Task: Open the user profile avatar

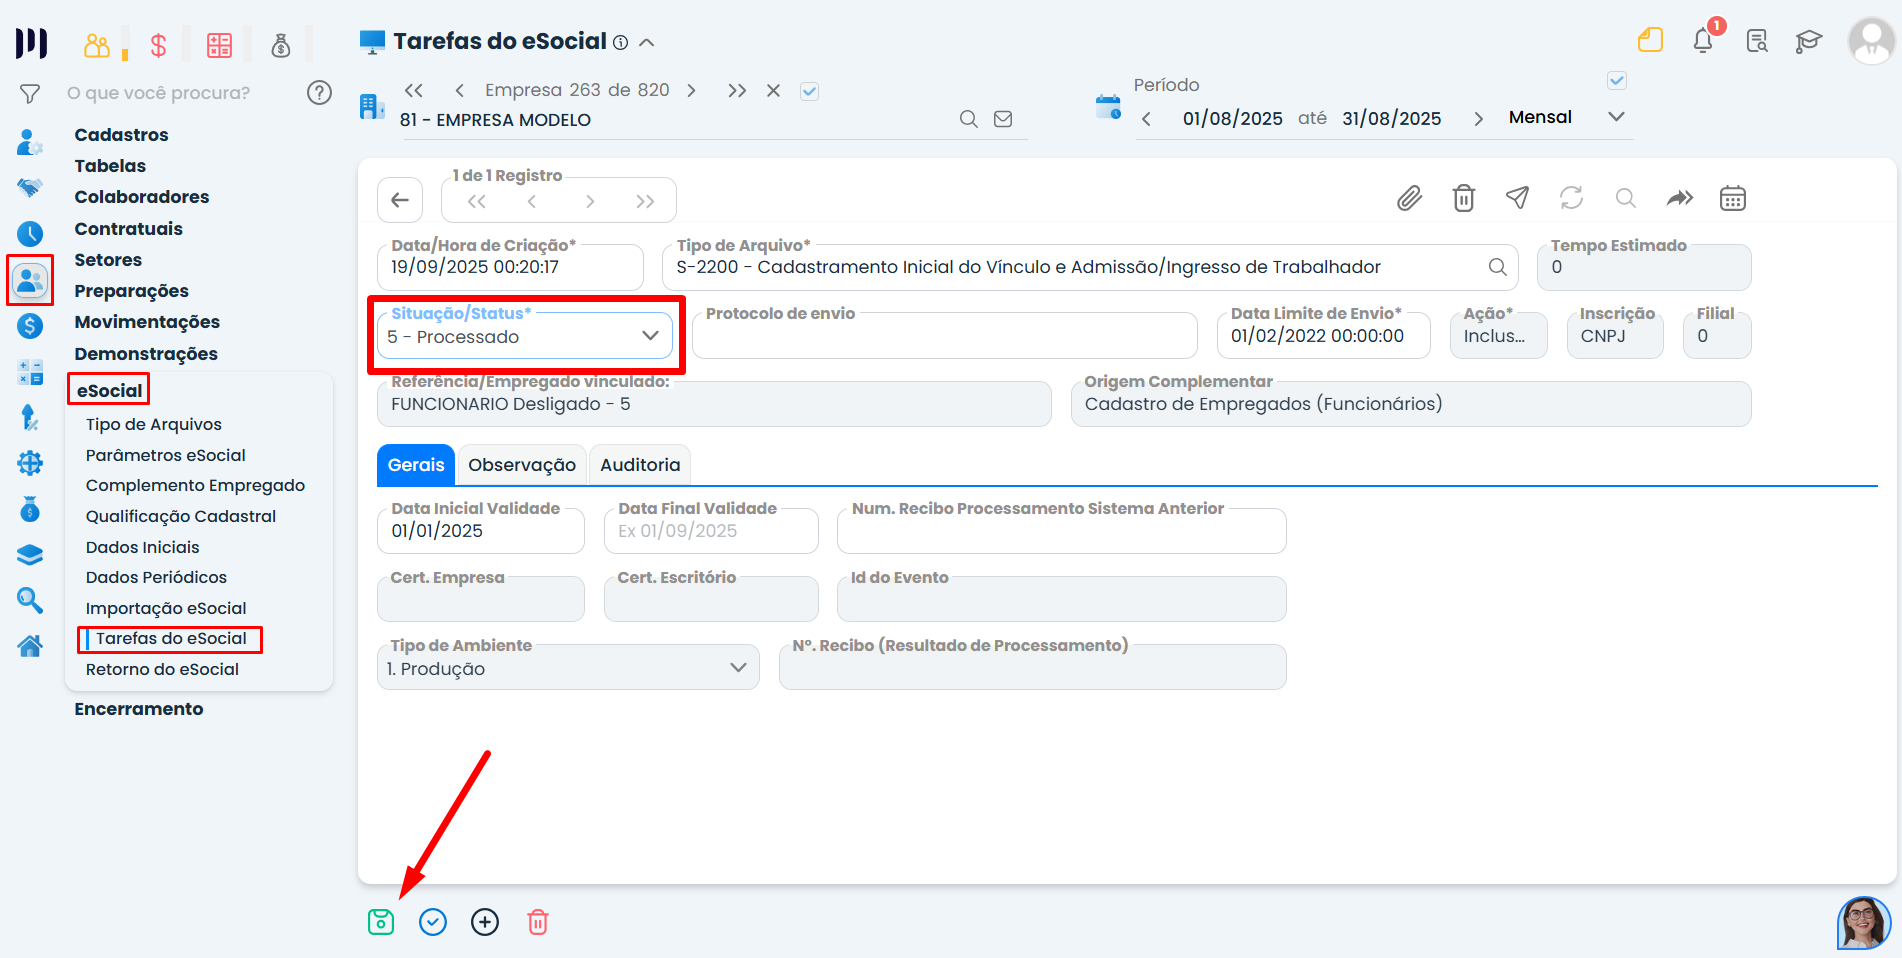Action: click(x=1871, y=41)
